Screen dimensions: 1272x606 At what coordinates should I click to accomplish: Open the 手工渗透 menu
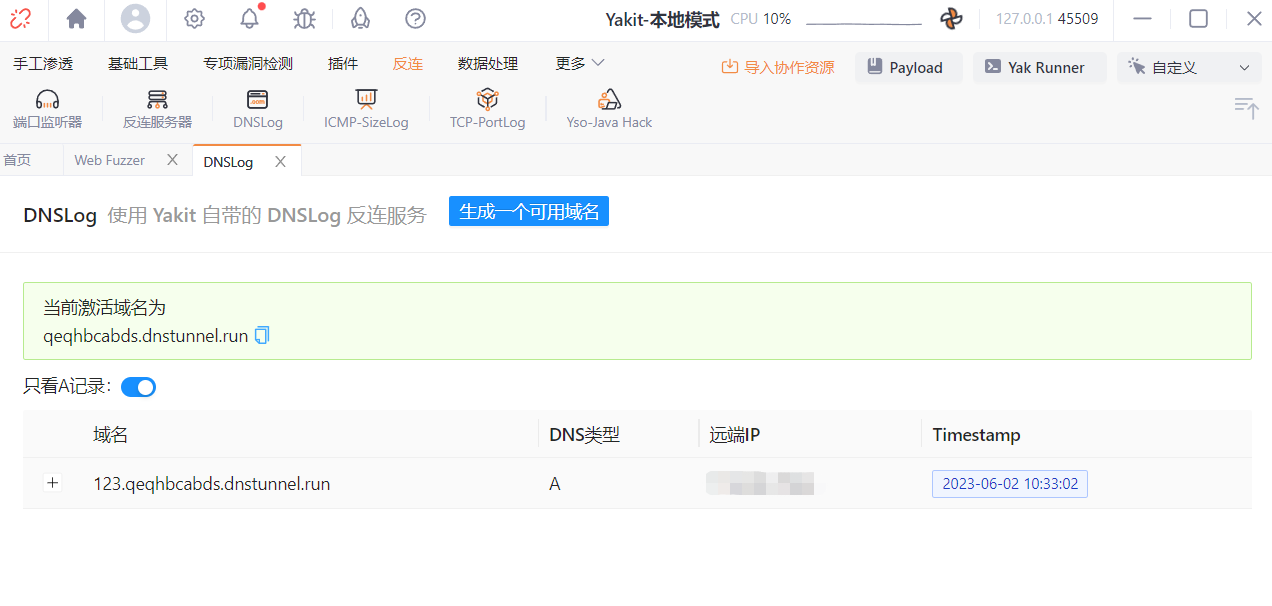tap(43, 63)
